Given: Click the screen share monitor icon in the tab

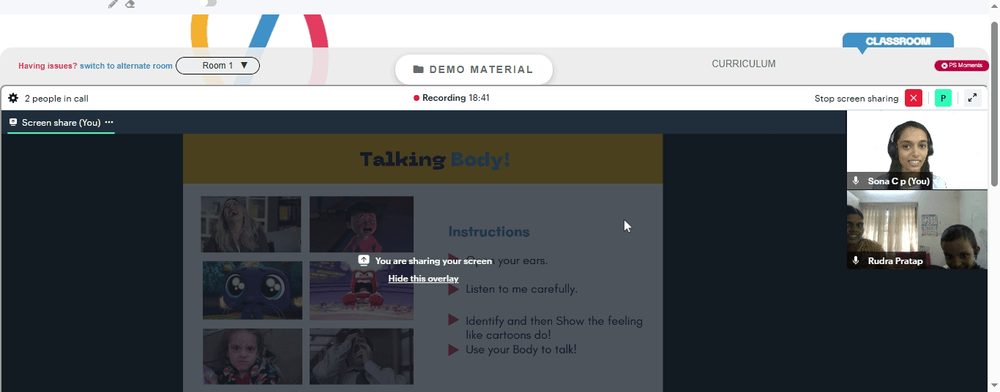Looking at the screenshot, I should tap(13, 122).
